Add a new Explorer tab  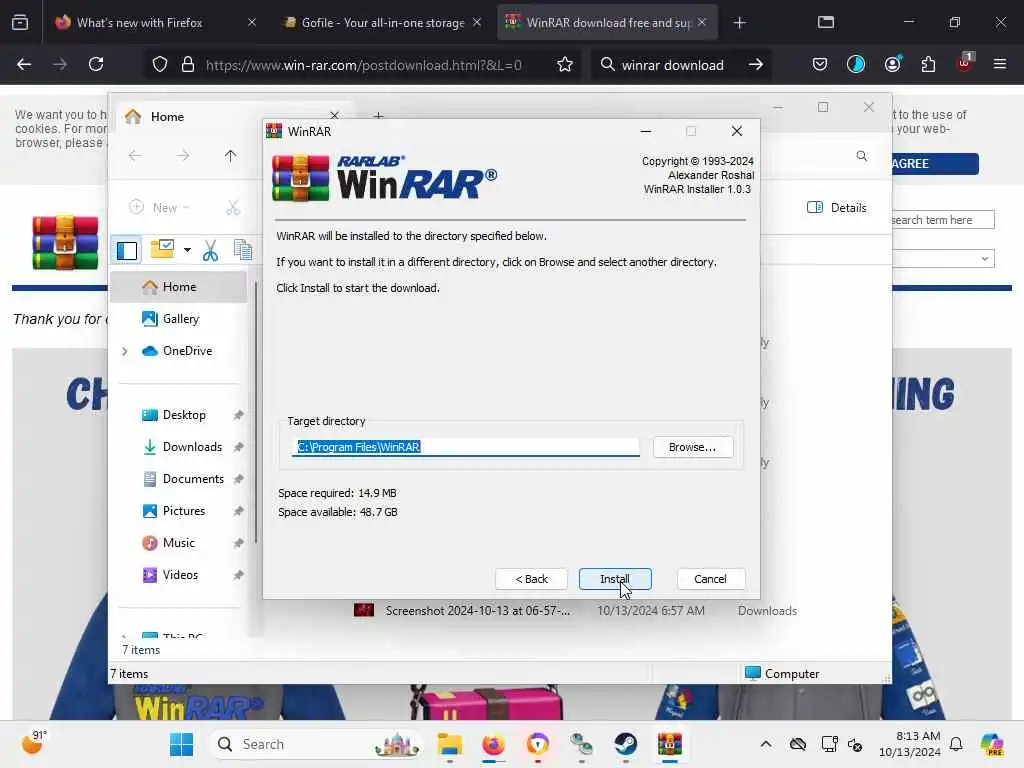coord(378,116)
